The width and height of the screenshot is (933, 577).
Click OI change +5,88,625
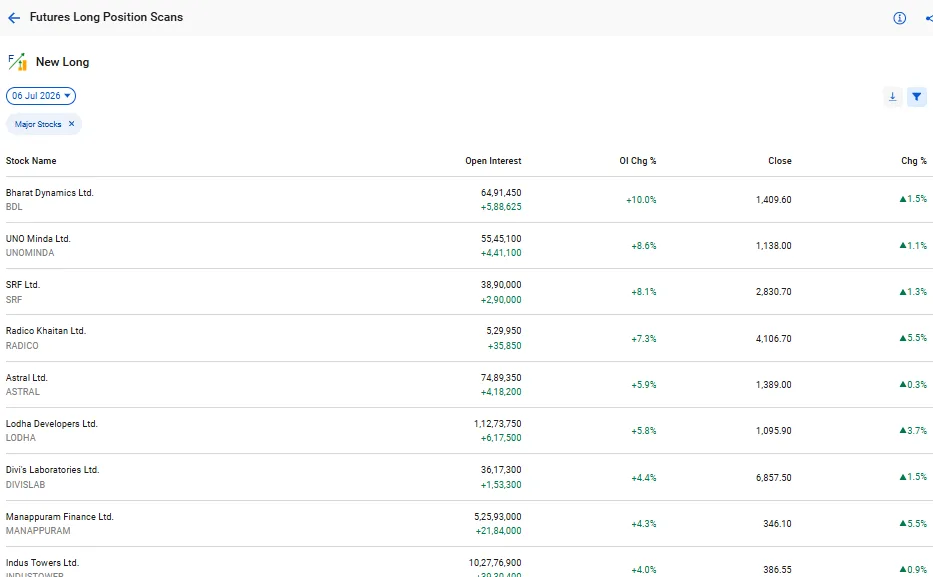(501, 207)
